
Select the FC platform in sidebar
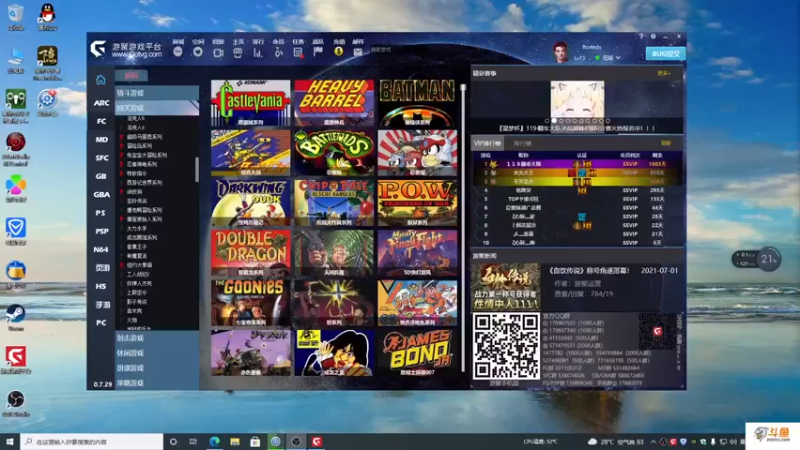[x=101, y=121]
